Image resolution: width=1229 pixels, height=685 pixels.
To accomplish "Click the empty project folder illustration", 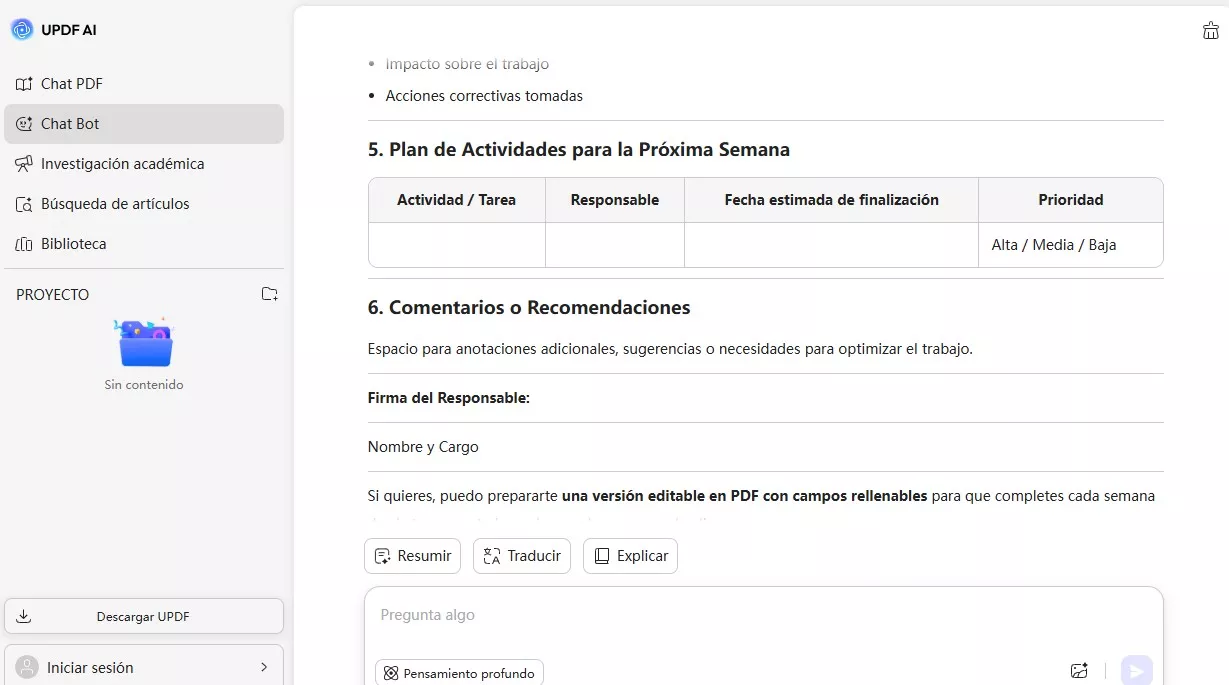I will tap(145, 344).
